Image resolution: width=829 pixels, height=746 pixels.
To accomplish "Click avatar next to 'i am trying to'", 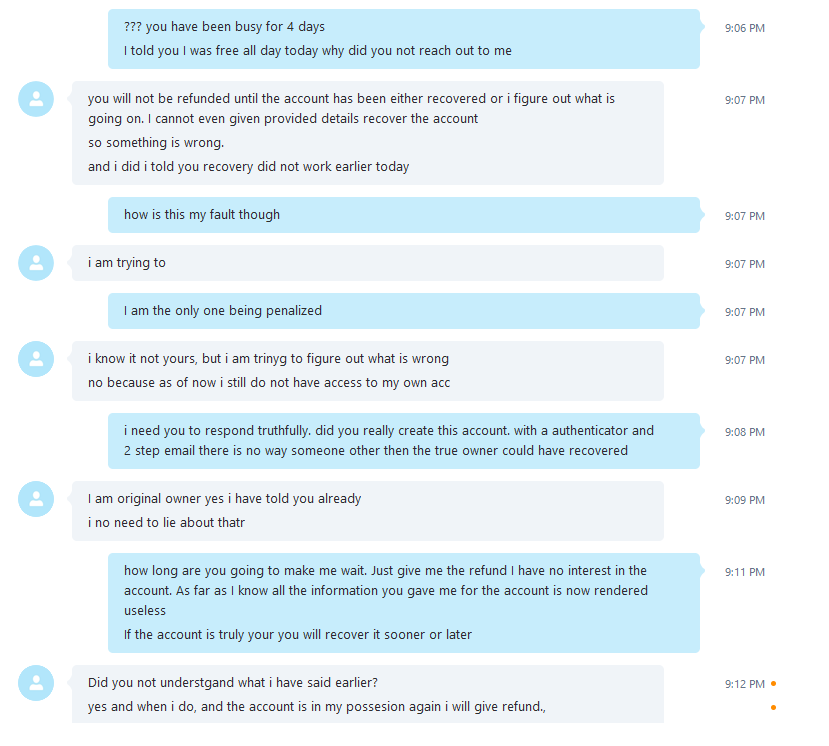I will [36, 263].
